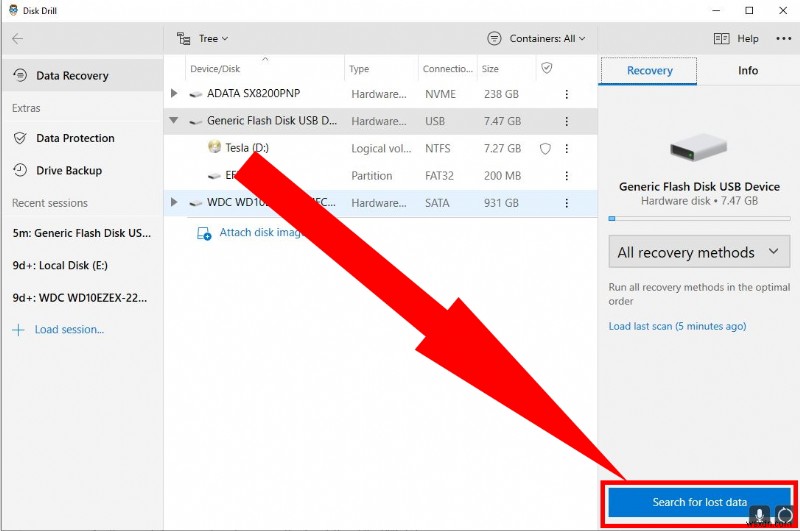800x531 pixels.
Task: Click Search for lost data button
Action: pos(698,502)
